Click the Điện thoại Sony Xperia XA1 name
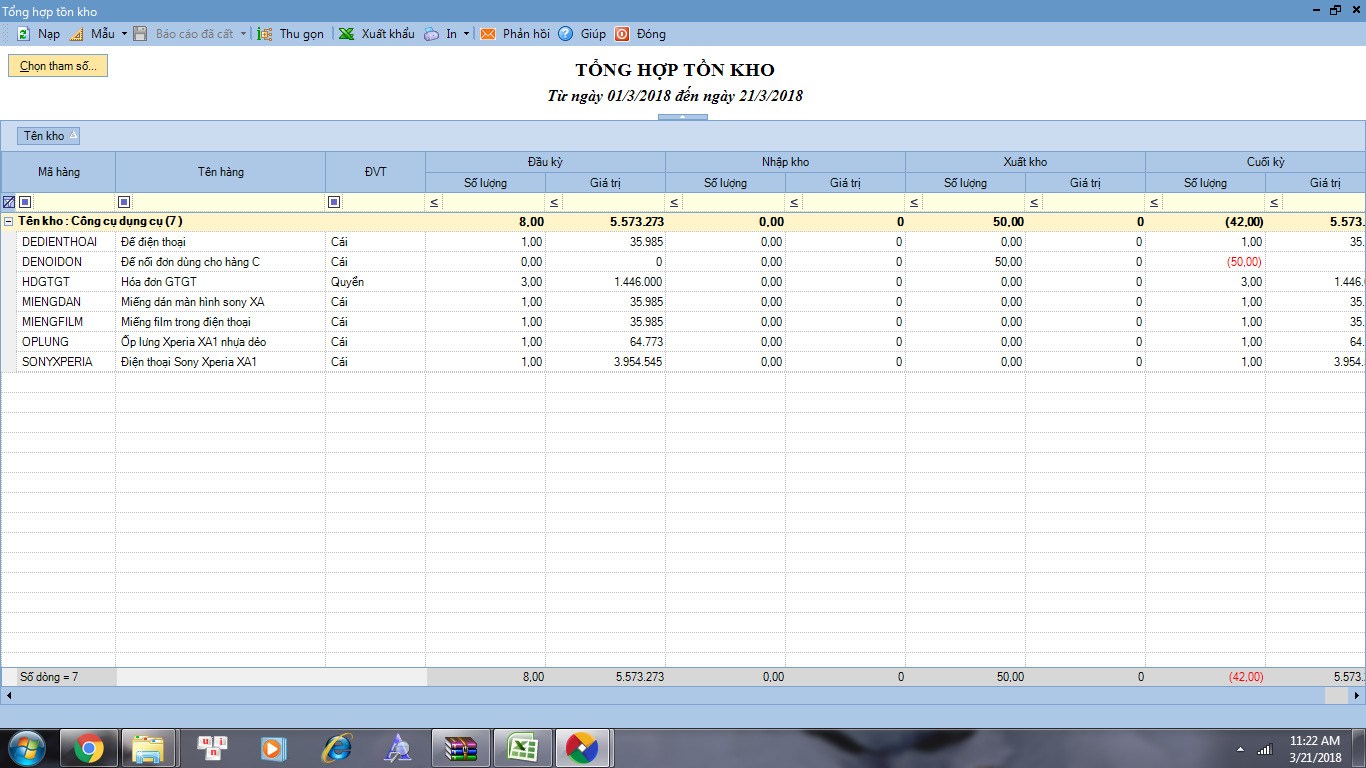 (189, 362)
